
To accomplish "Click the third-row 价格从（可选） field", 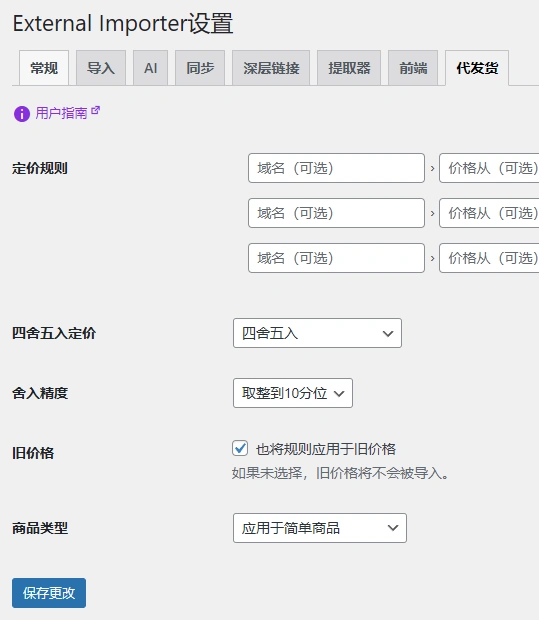I will (489, 258).
